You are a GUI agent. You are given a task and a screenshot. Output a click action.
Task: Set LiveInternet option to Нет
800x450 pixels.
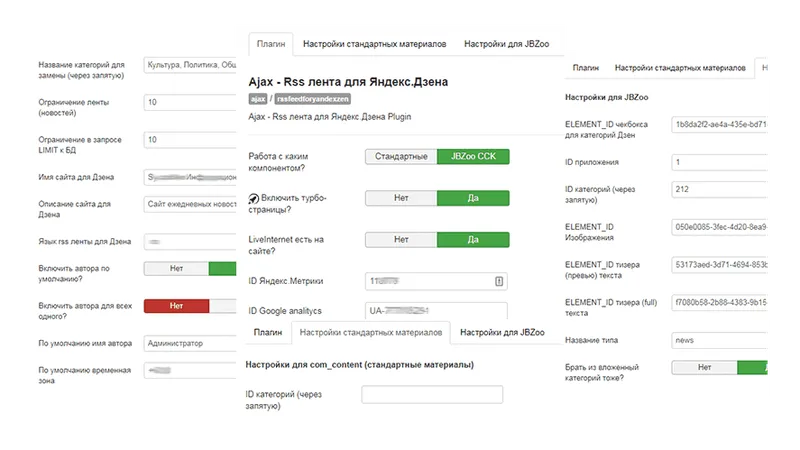tap(401, 239)
